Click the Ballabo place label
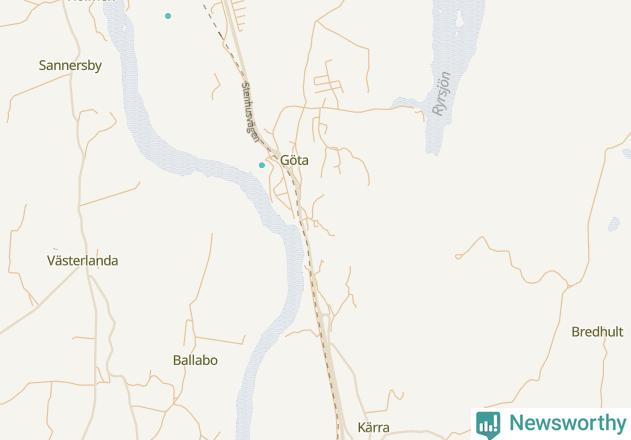 195,360
